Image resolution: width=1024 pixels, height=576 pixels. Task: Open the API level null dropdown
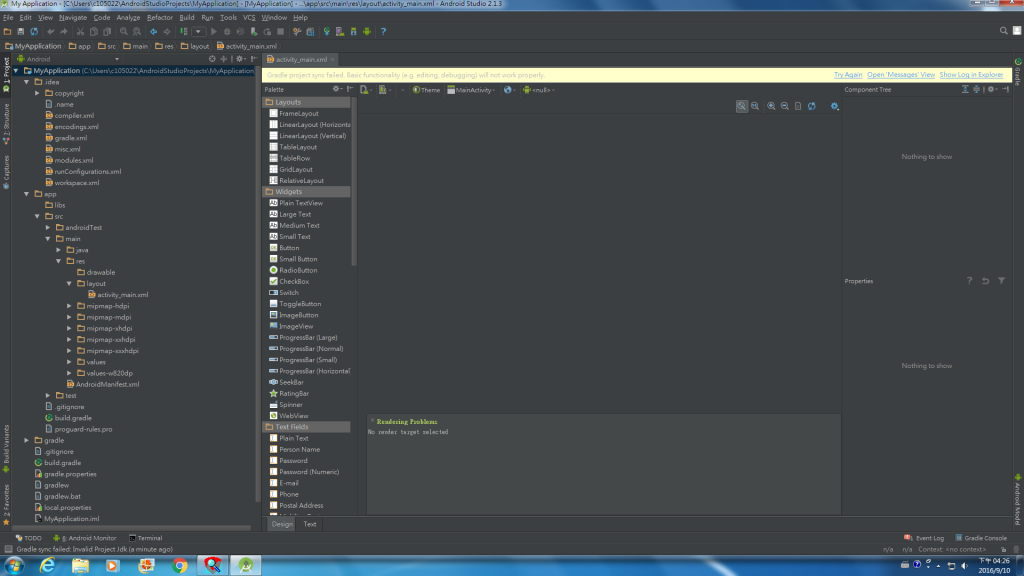(x=539, y=90)
